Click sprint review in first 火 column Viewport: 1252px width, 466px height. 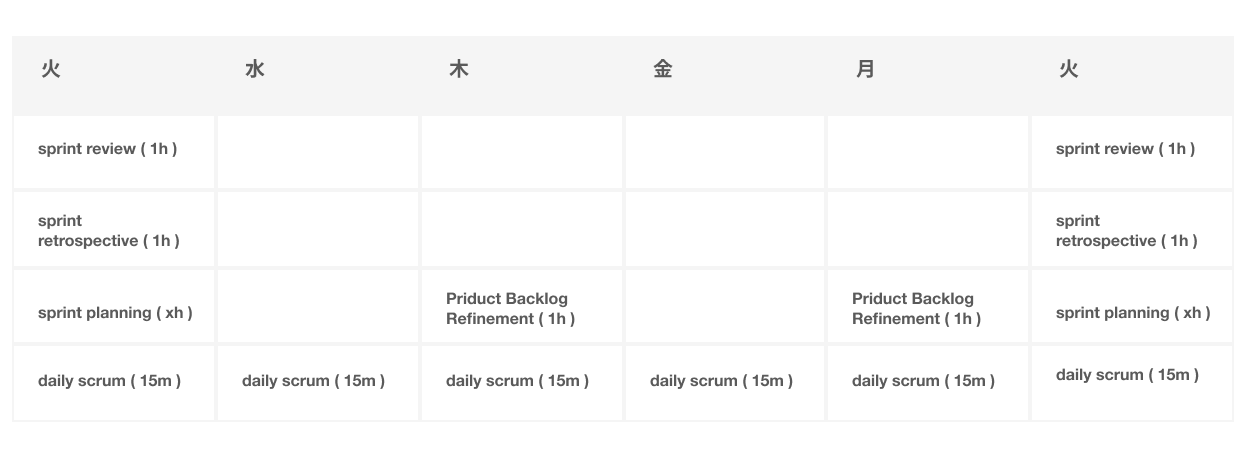(107, 149)
